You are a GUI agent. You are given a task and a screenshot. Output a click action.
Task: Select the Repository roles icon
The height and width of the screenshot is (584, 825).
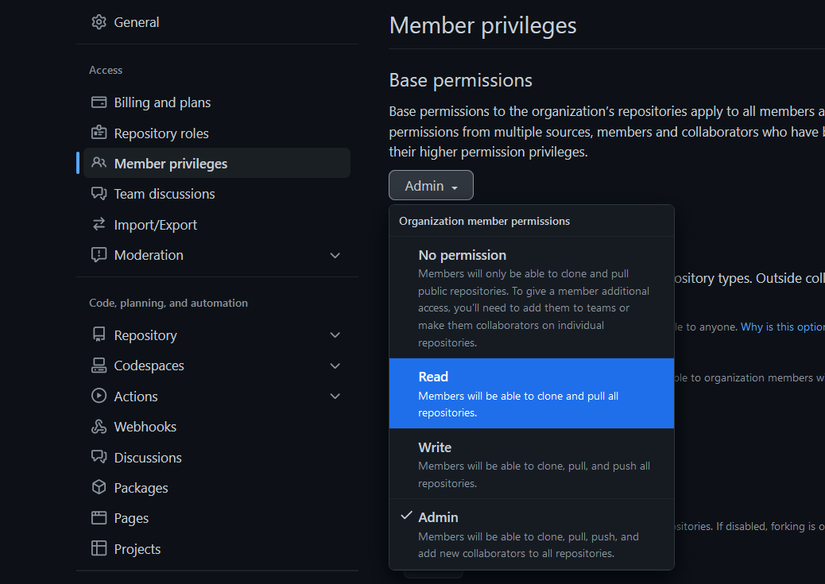tap(98, 133)
